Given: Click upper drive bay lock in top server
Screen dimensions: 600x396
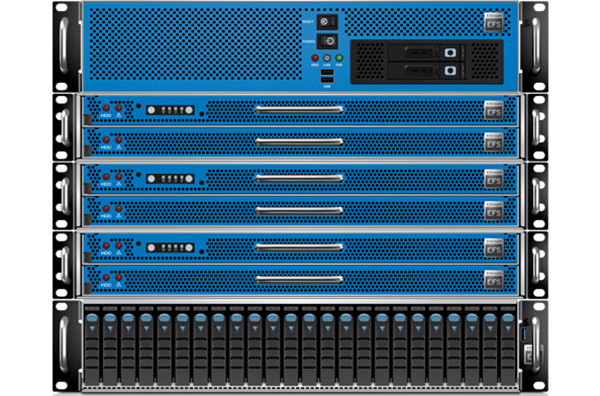Looking at the screenshot, I should click(x=450, y=52).
